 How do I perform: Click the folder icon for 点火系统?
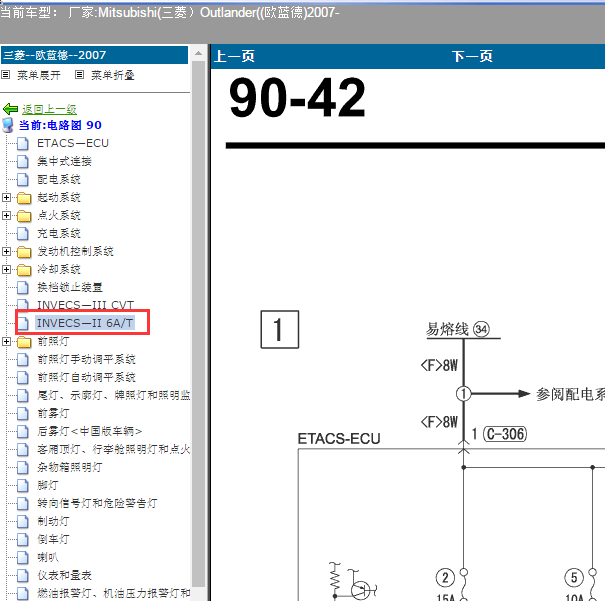[24, 215]
